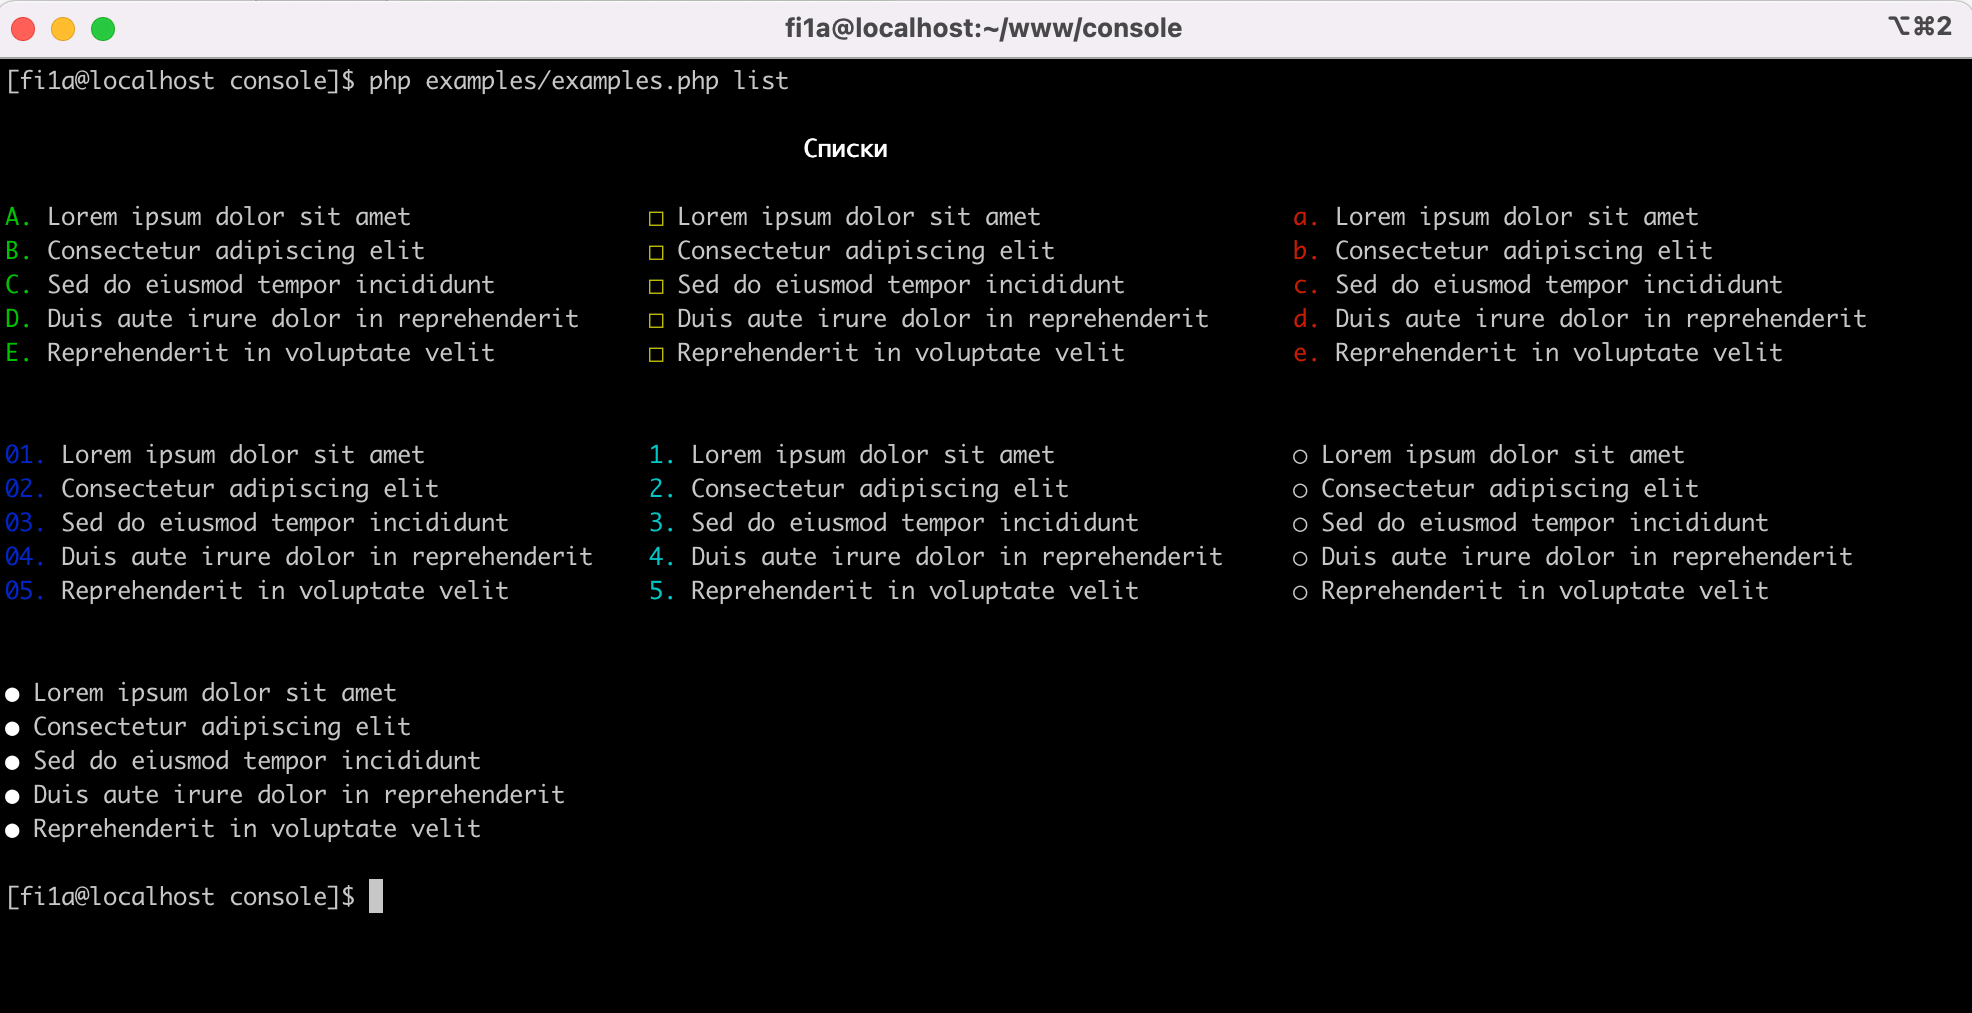
Task: Click the ⌥⌘2 shortcut indicator in title bar
Action: (x=1920, y=26)
